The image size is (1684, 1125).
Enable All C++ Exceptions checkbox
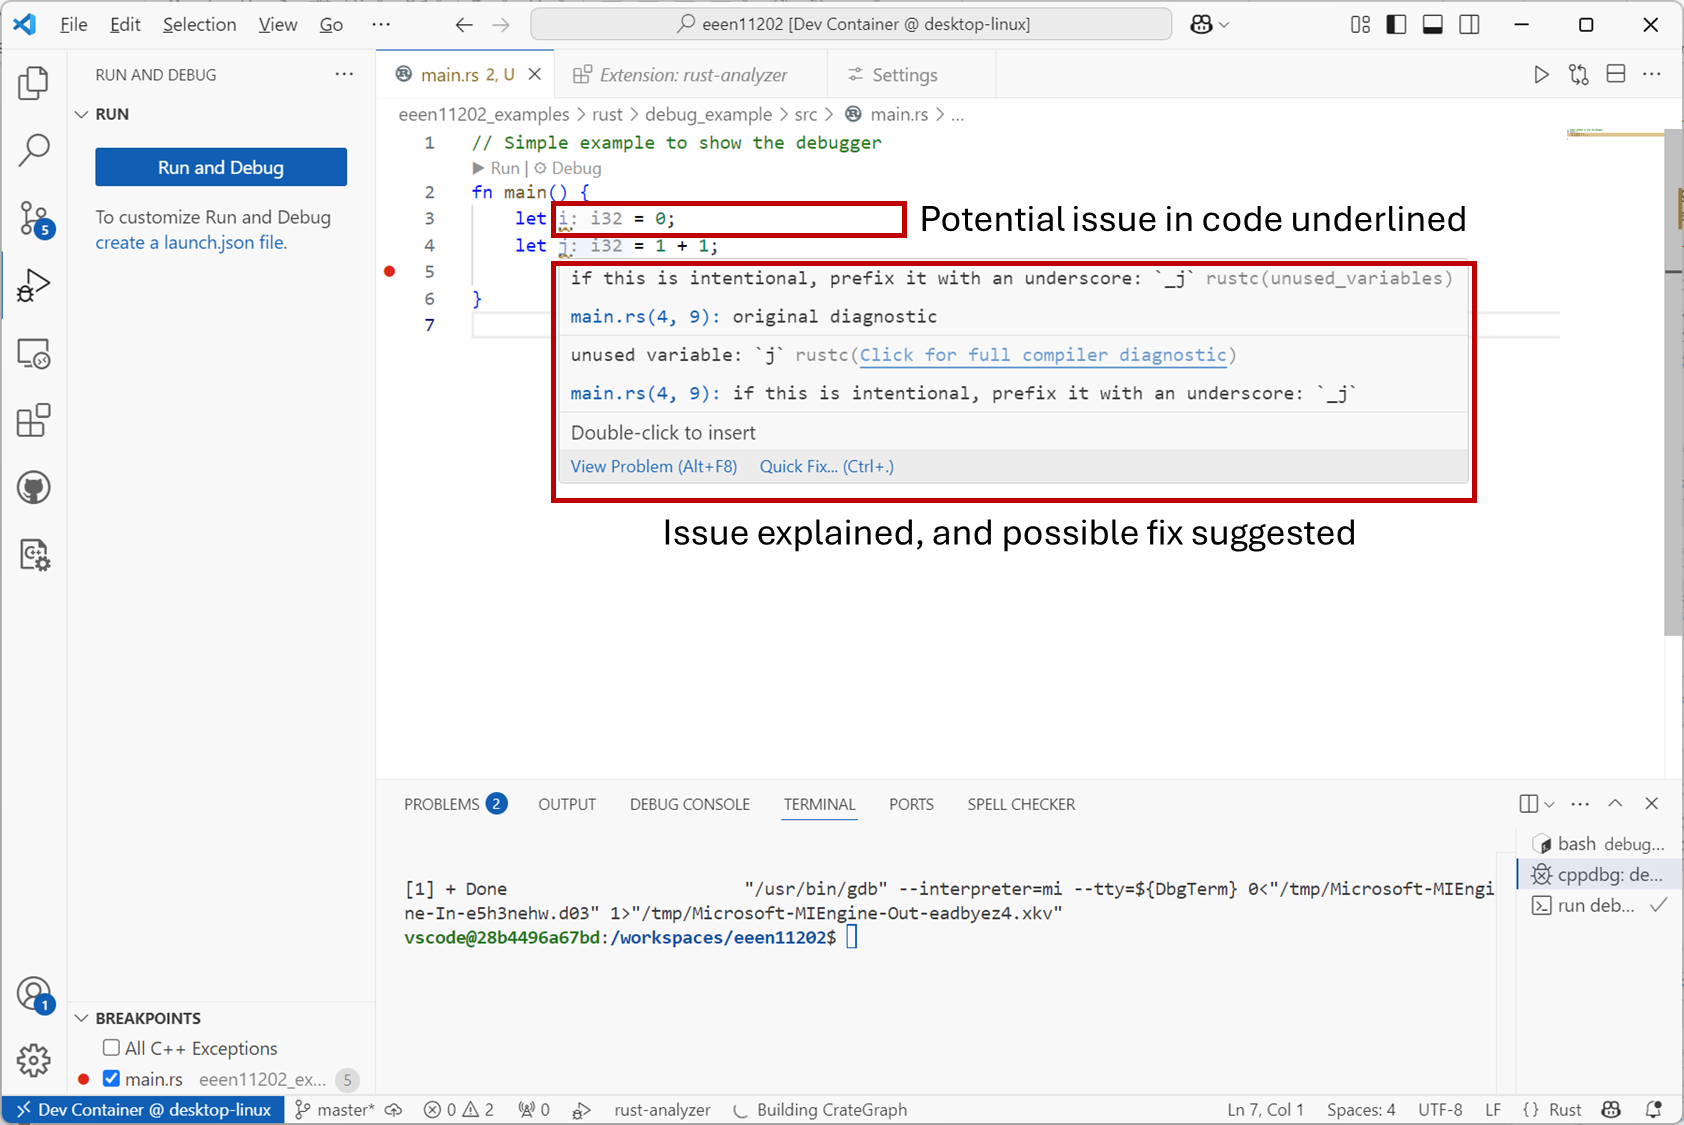click(112, 1048)
